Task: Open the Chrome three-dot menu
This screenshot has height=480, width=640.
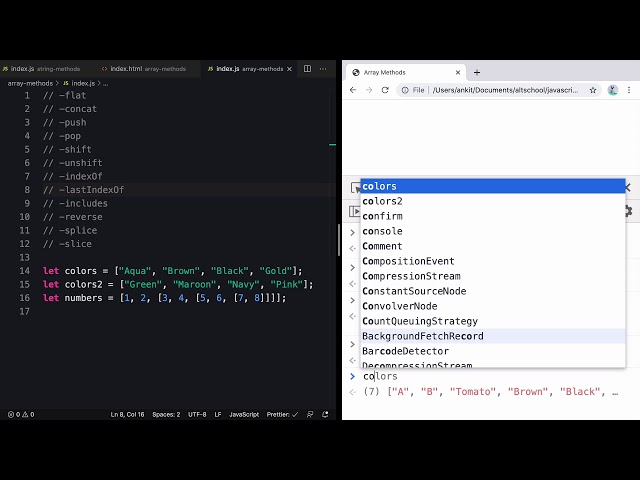Action: click(x=629, y=90)
